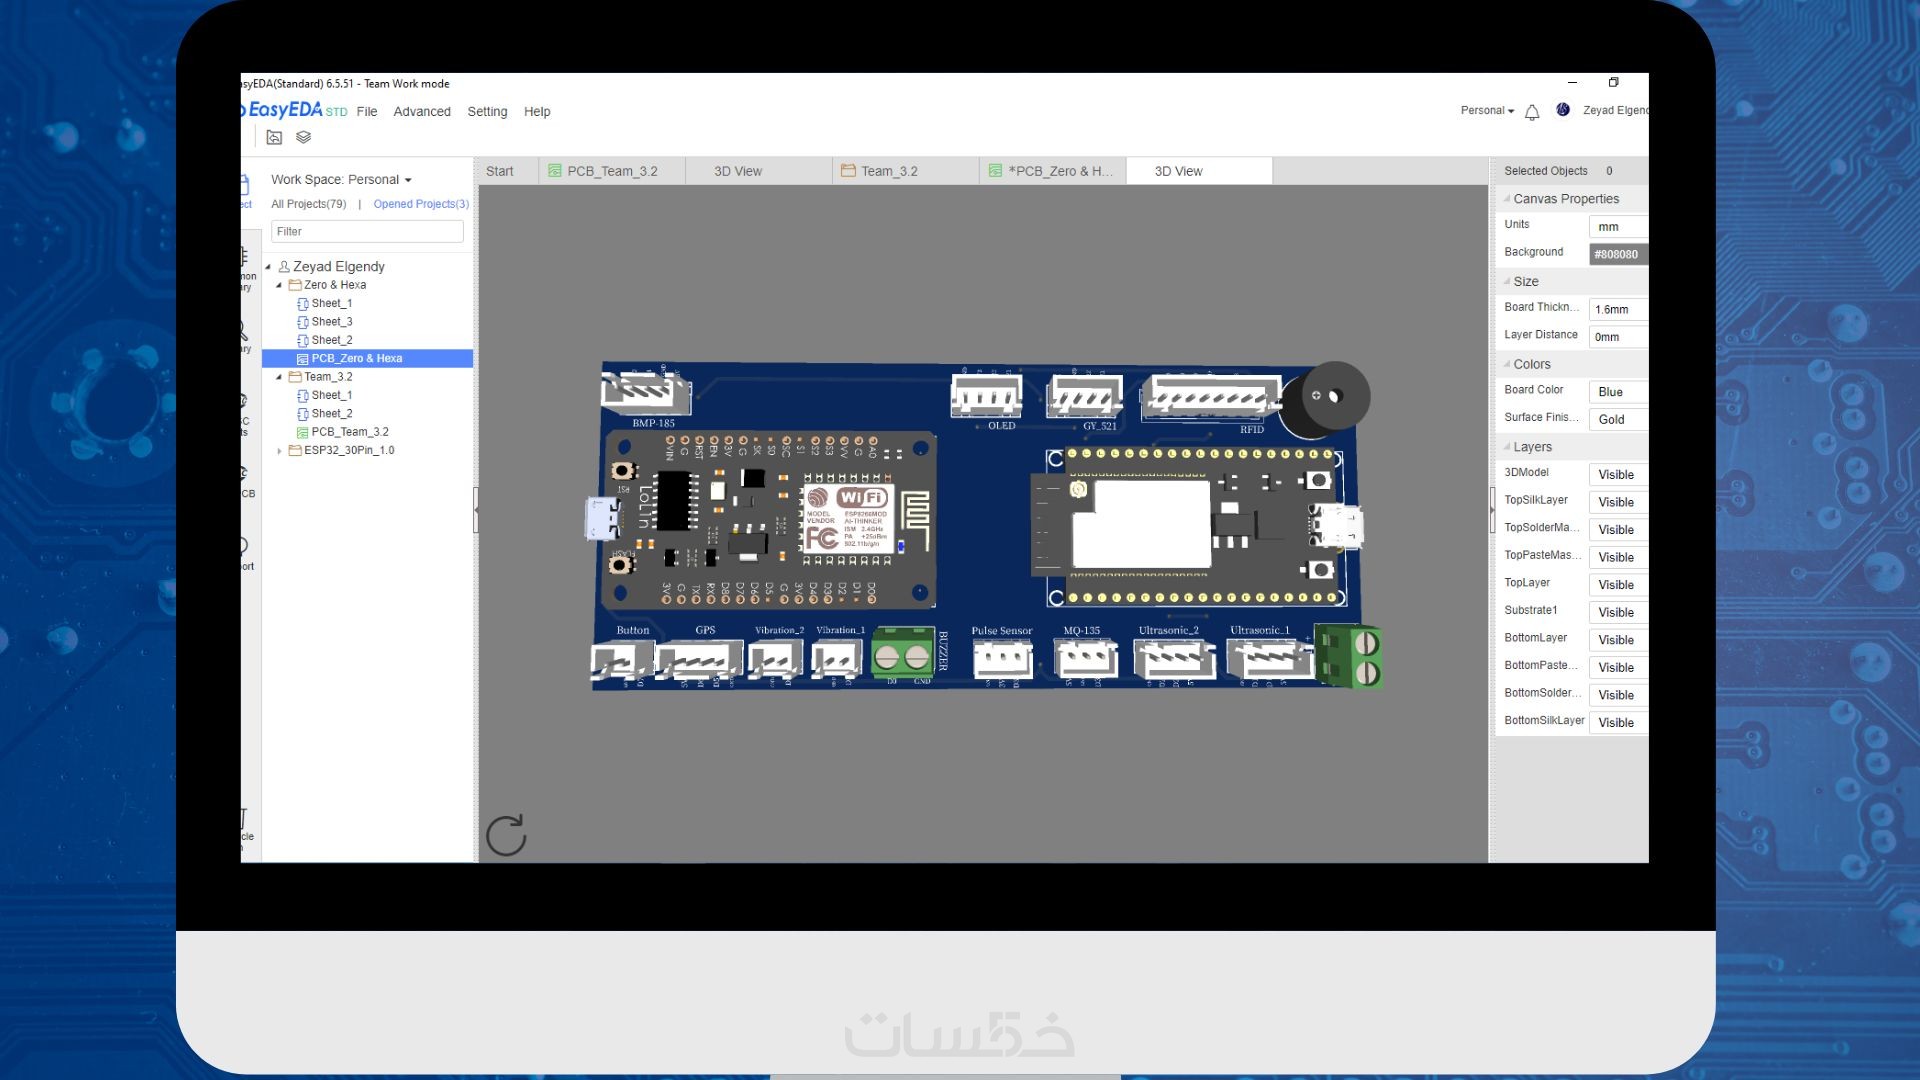Open PCB_Team_3.2 file in project tree
1920x1080 pixels.
[349, 432]
